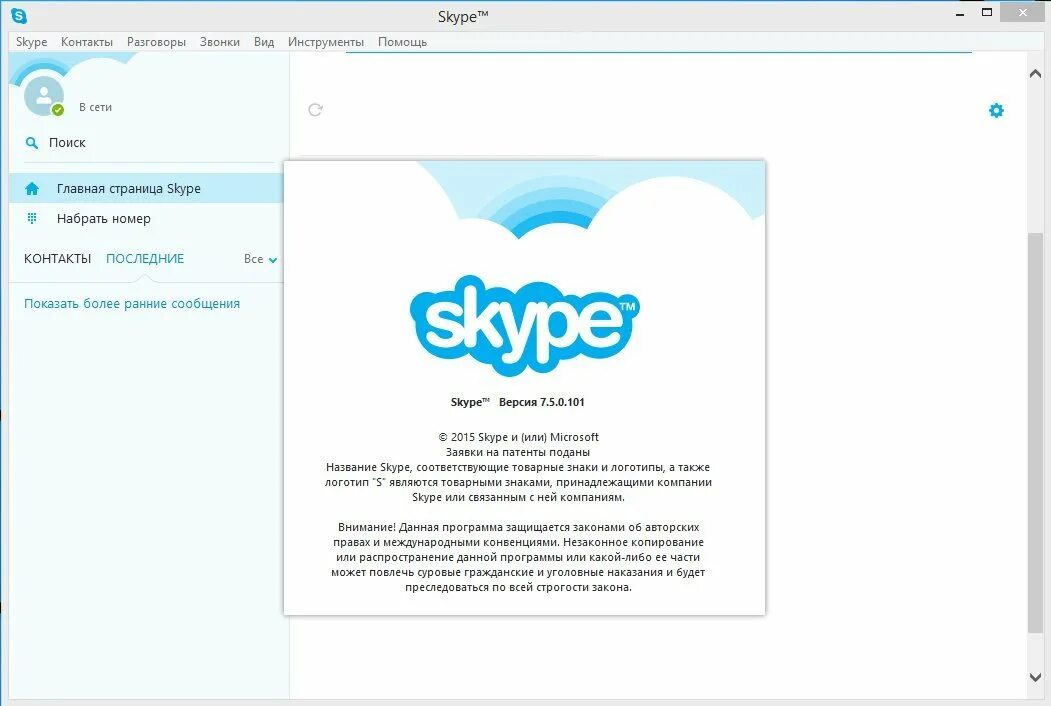Open Главная страница Skype
1051x706 pixels.
pyautogui.click(x=146, y=188)
